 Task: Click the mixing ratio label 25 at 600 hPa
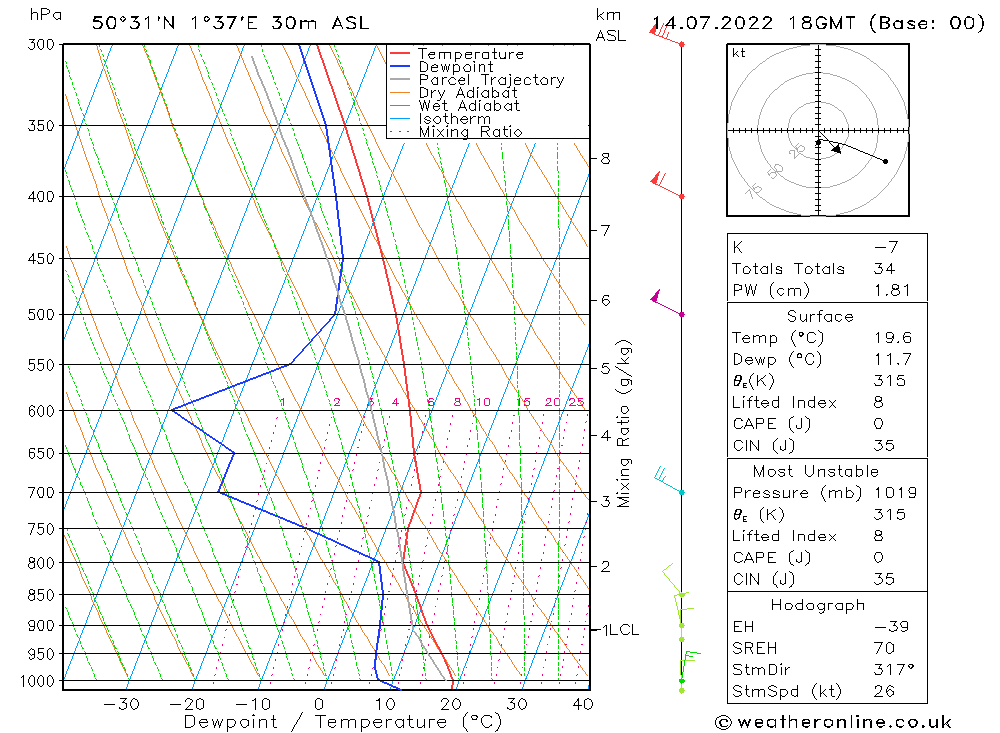click(x=576, y=402)
